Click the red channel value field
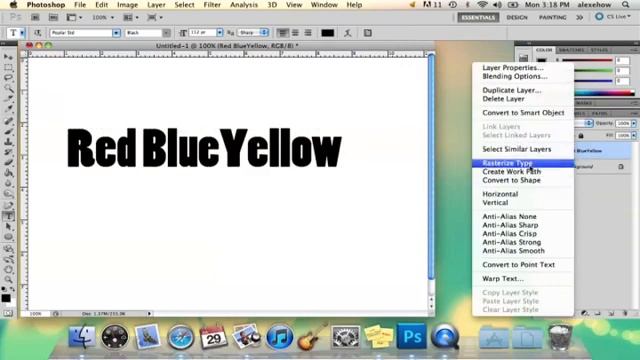The width and height of the screenshot is (640, 360). (622, 60)
